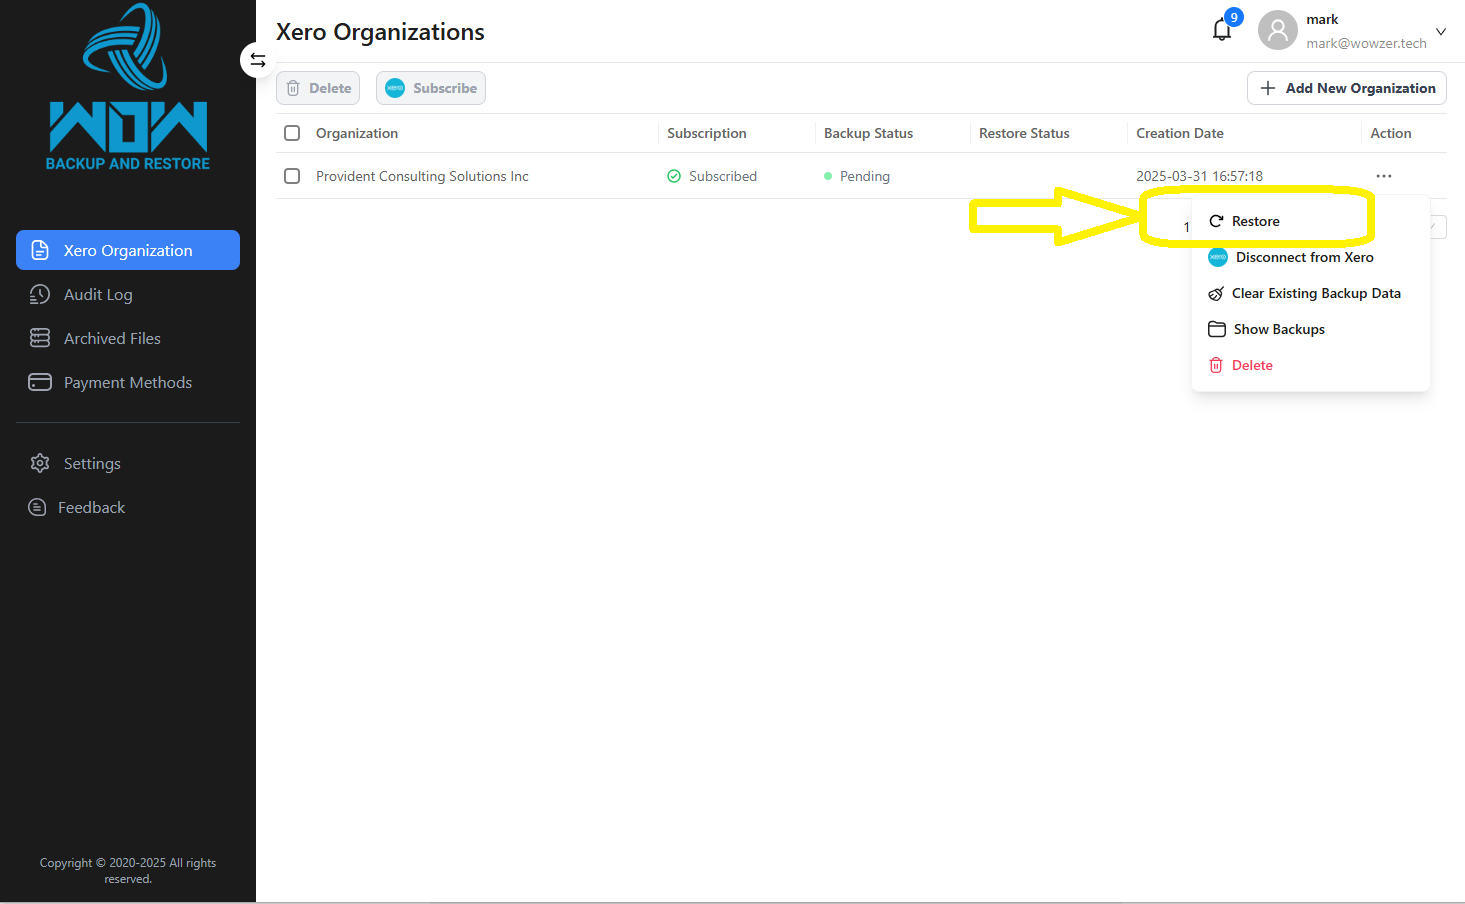The height and width of the screenshot is (904, 1465).
Task: Click the Subscribe toolbar button
Action: (x=431, y=88)
